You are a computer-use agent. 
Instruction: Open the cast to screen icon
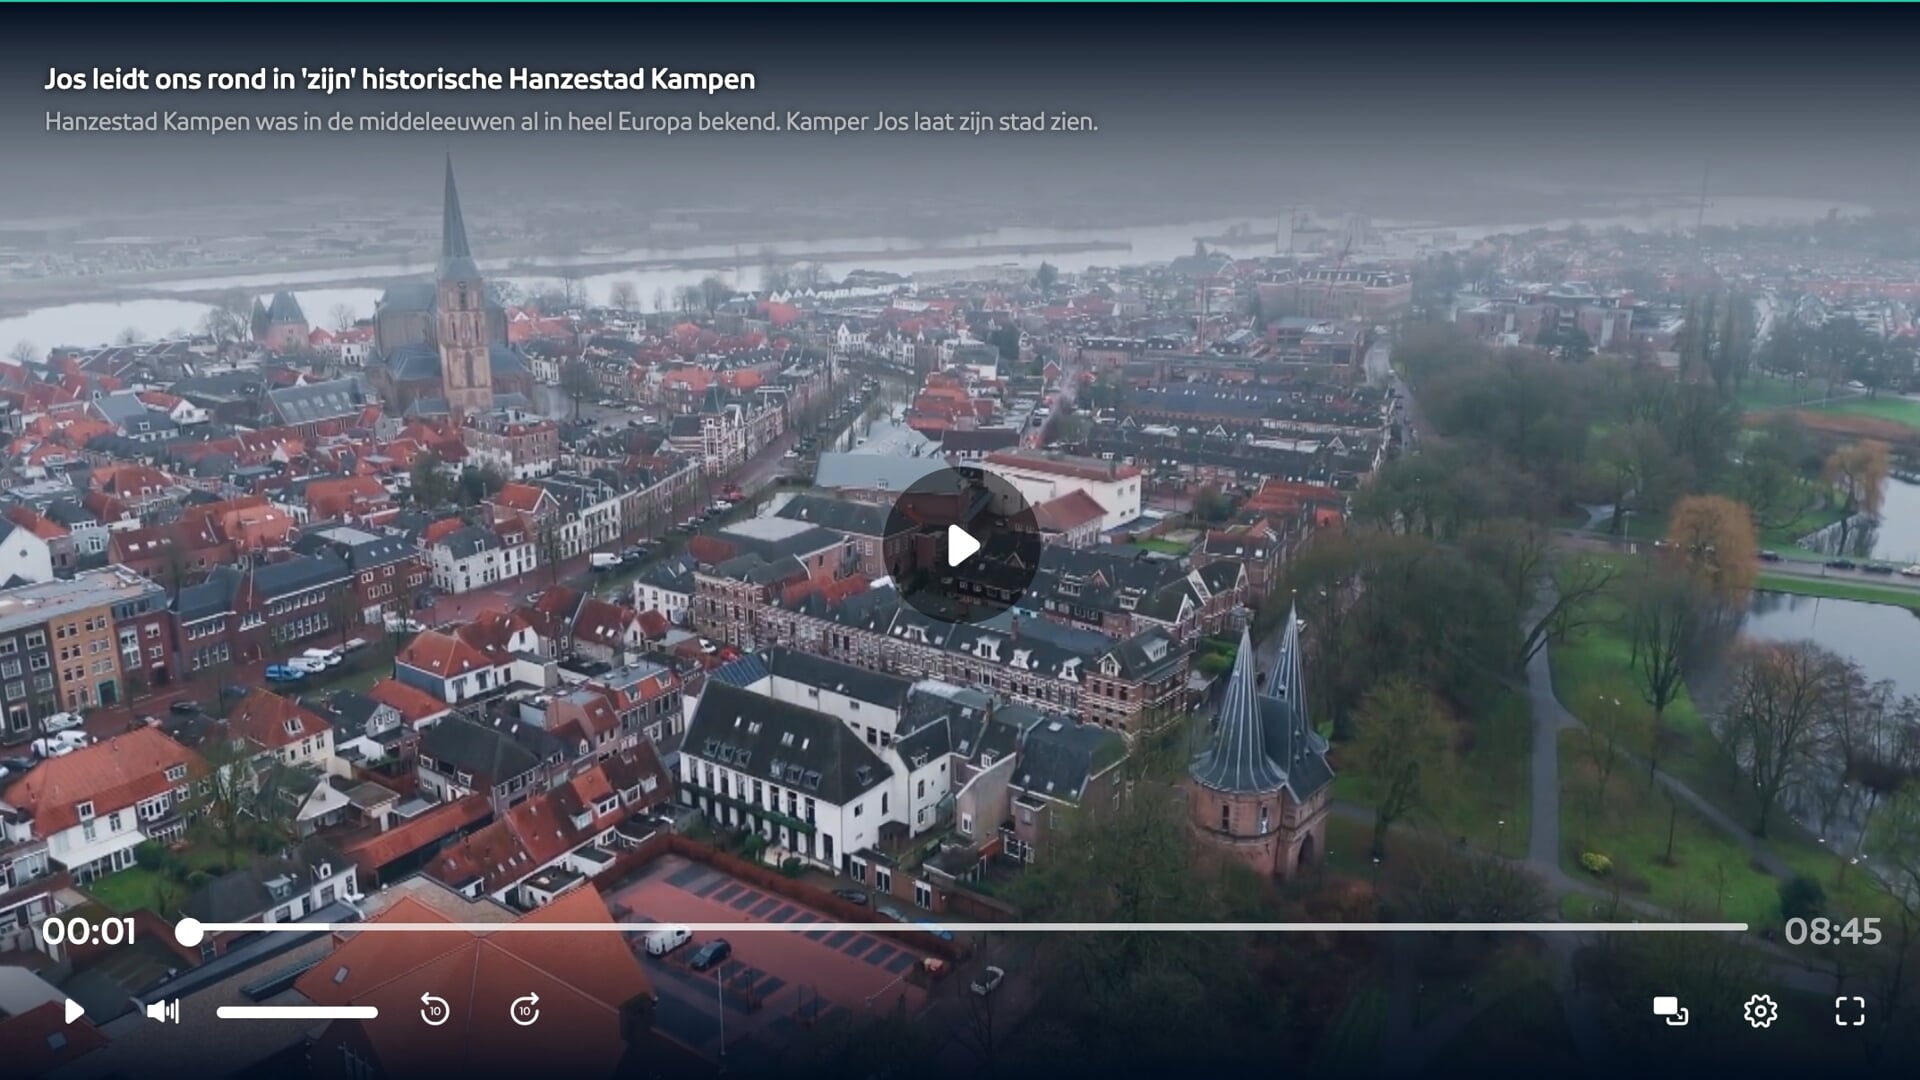[x=1670, y=1011]
